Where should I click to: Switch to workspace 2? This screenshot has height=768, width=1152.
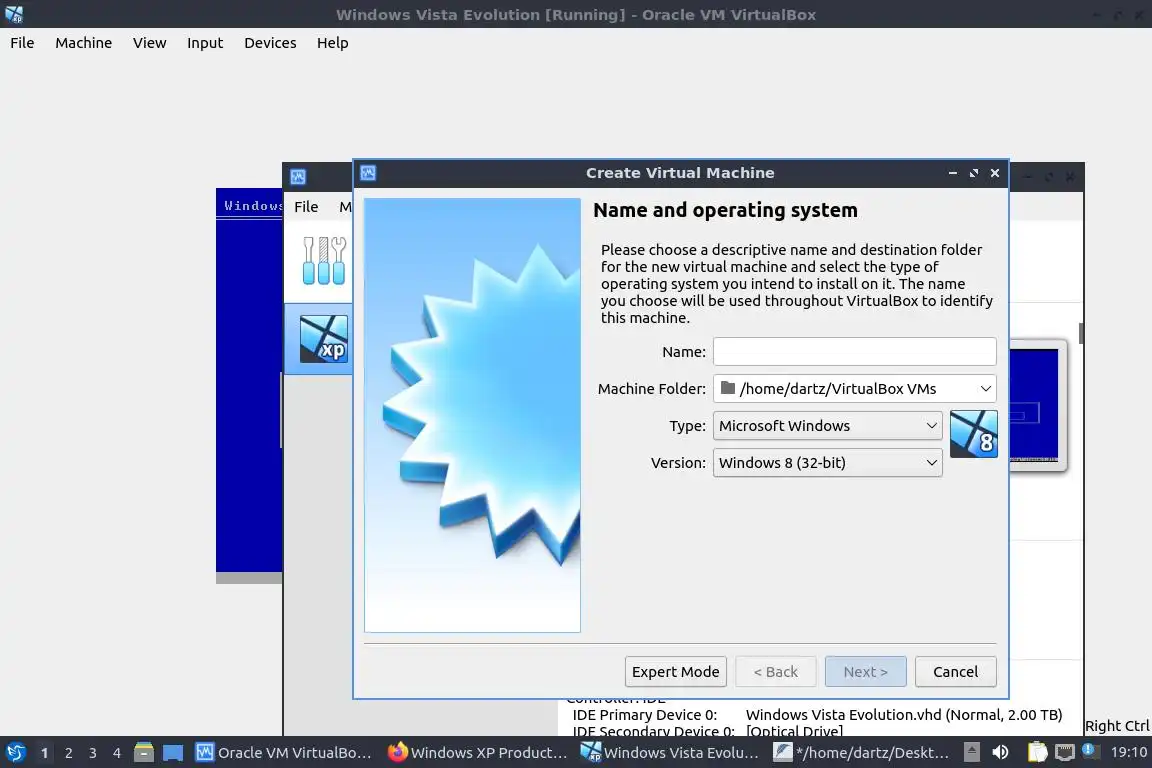[x=68, y=753]
